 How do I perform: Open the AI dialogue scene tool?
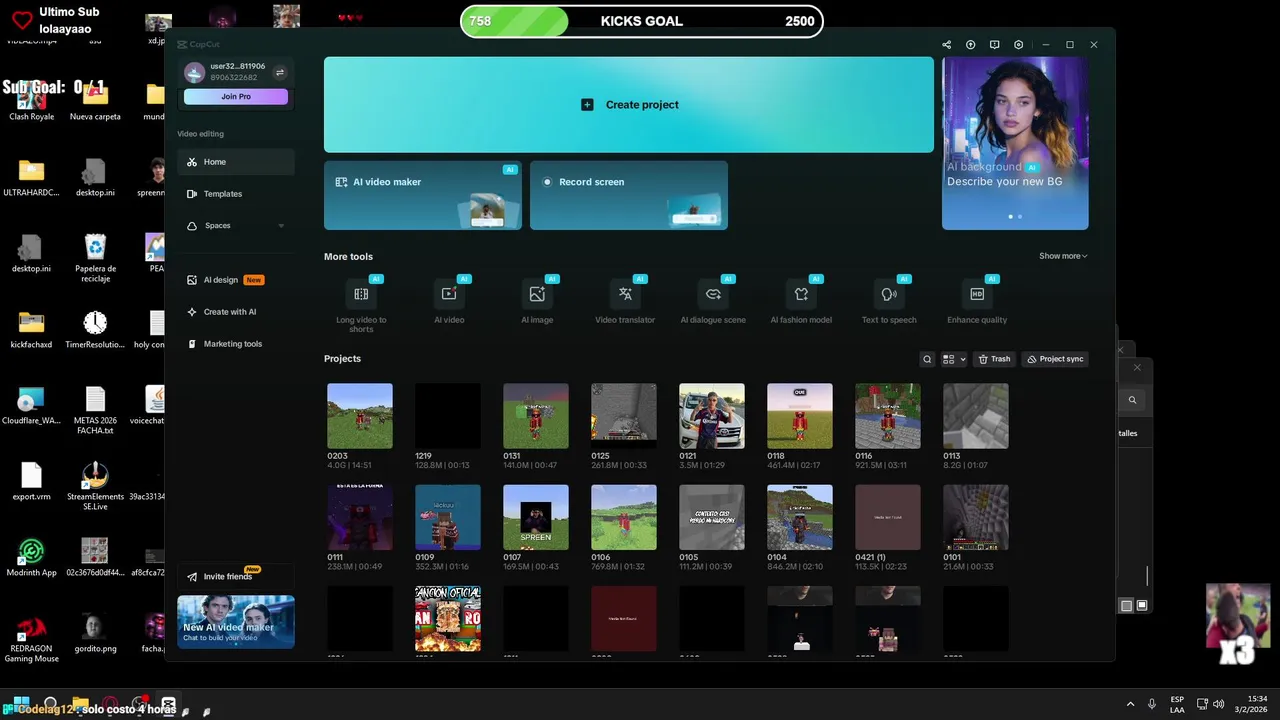(x=713, y=294)
